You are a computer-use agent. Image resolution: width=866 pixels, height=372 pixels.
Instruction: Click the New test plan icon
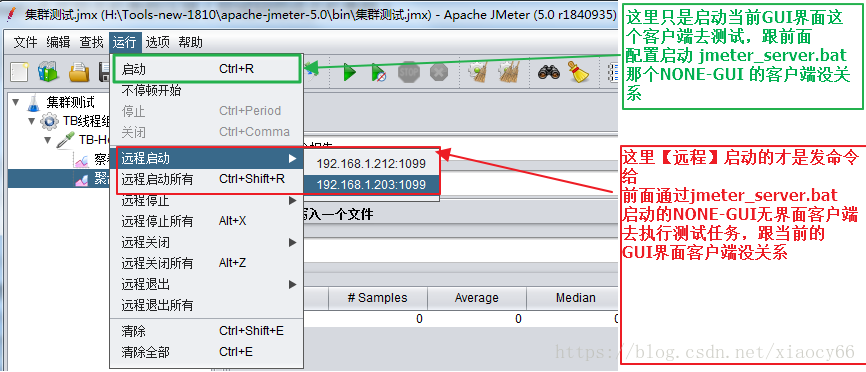[19, 73]
